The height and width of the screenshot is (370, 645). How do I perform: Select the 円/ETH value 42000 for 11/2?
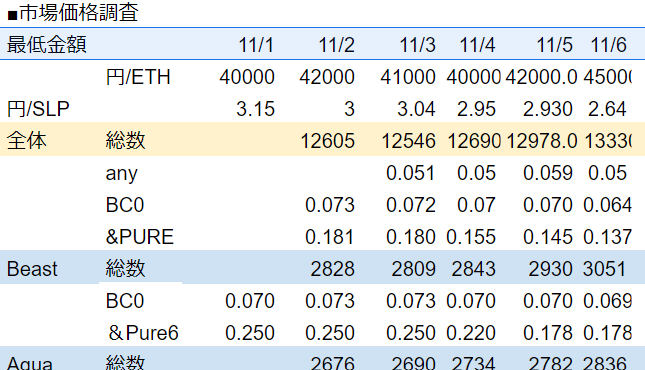[327, 77]
